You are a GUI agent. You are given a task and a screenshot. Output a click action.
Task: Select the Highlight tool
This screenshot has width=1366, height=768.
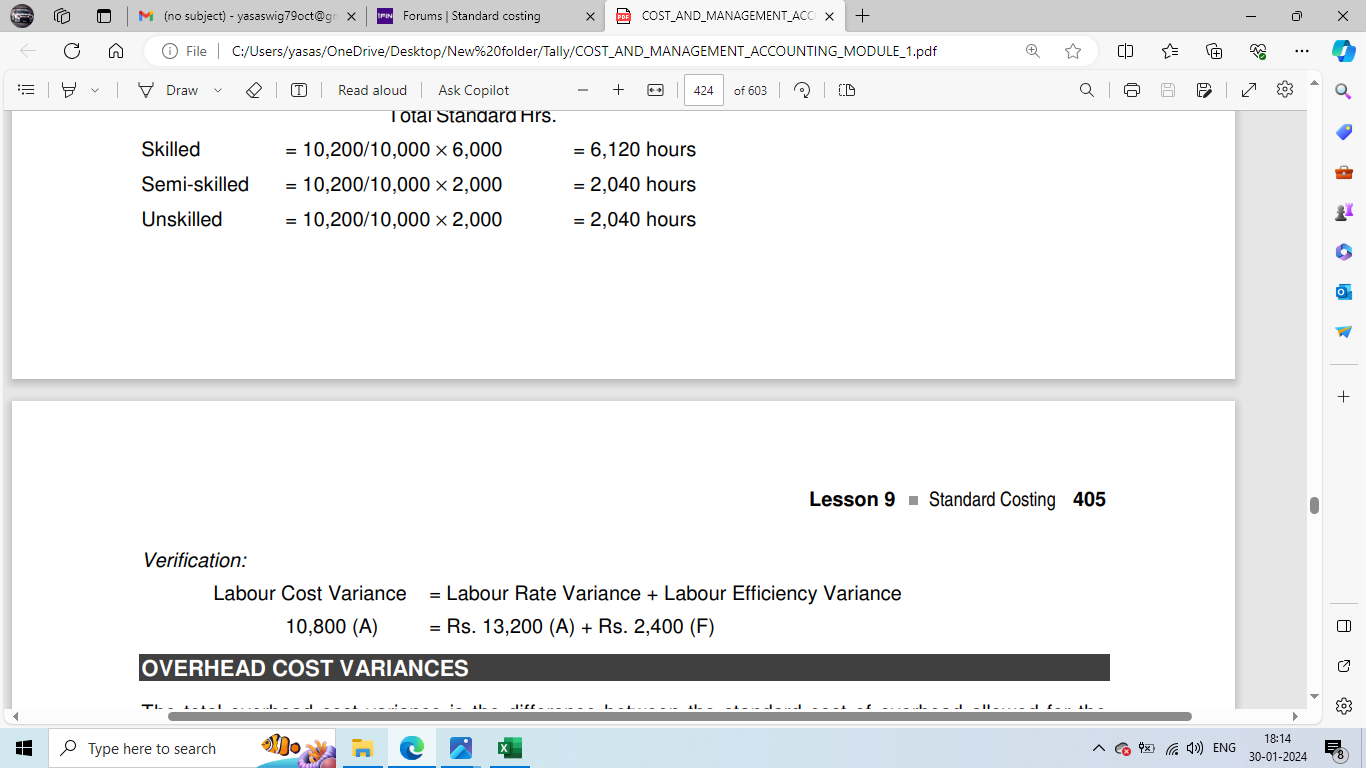[69, 90]
